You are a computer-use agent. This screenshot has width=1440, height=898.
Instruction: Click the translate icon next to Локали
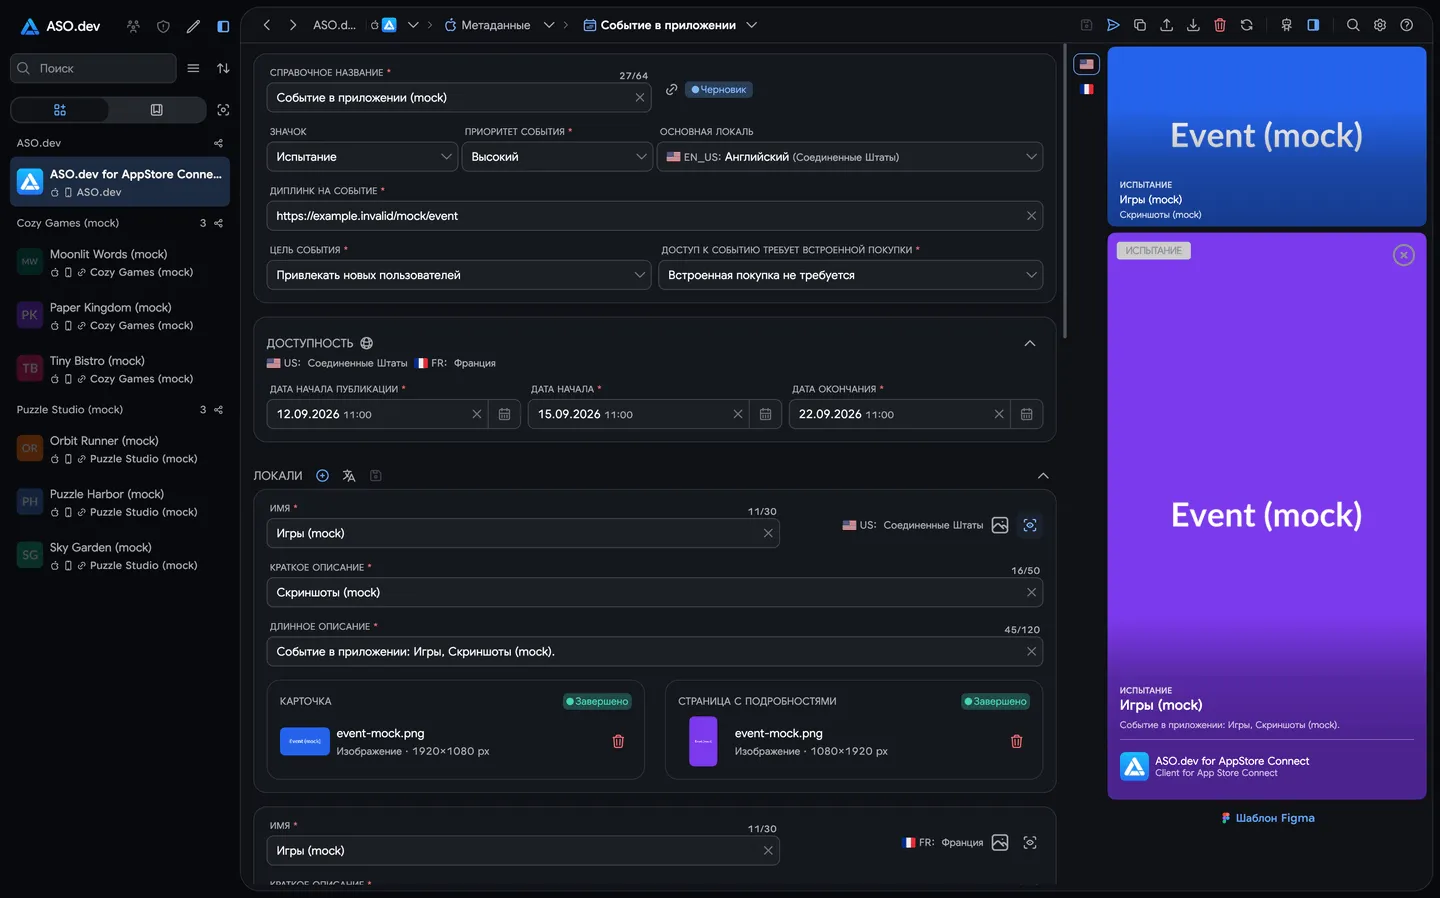pos(349,476)
